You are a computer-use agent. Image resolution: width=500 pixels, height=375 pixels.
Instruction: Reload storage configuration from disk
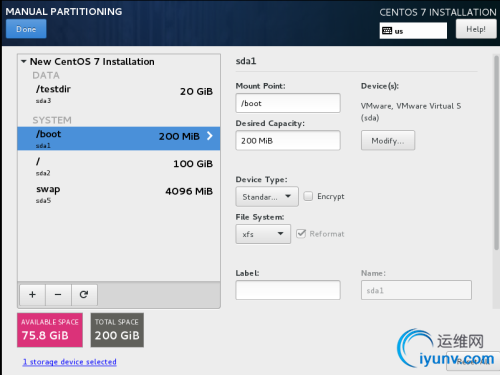(84, 295)
